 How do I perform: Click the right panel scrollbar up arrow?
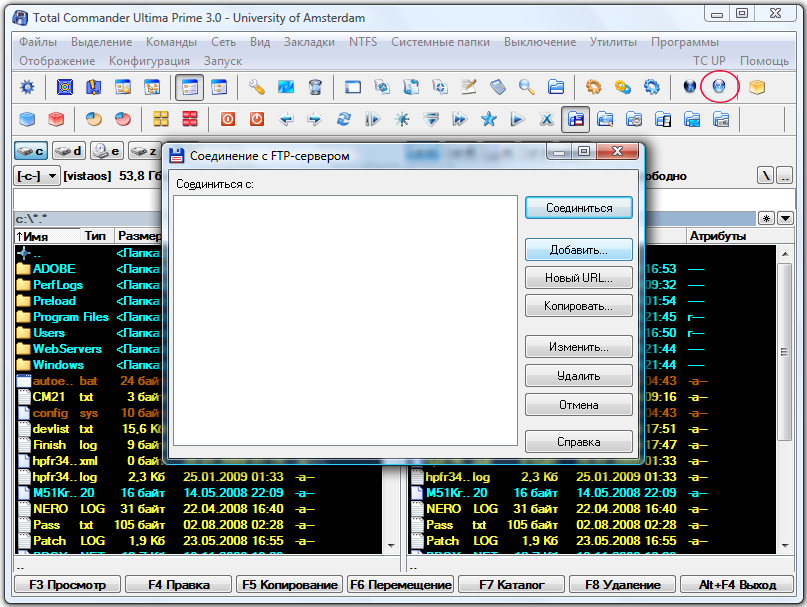tap(785, 253)
